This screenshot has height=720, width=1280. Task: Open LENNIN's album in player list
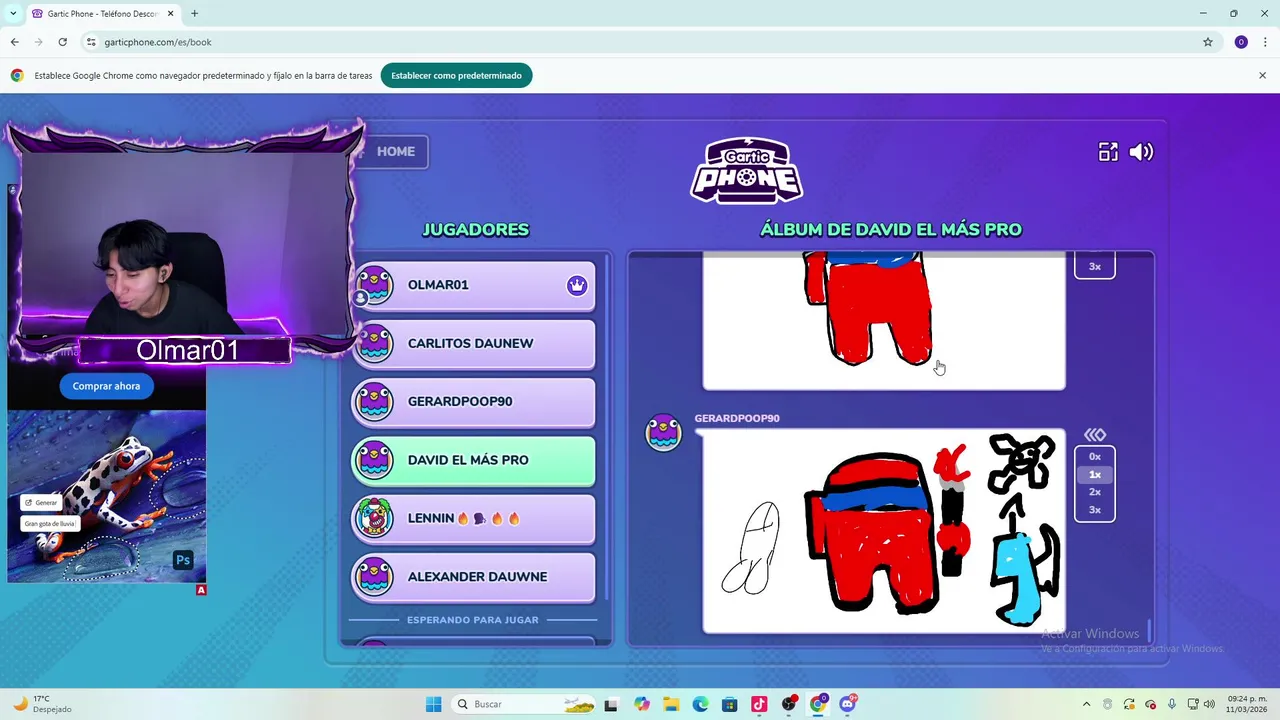click(x=474, y=518)
